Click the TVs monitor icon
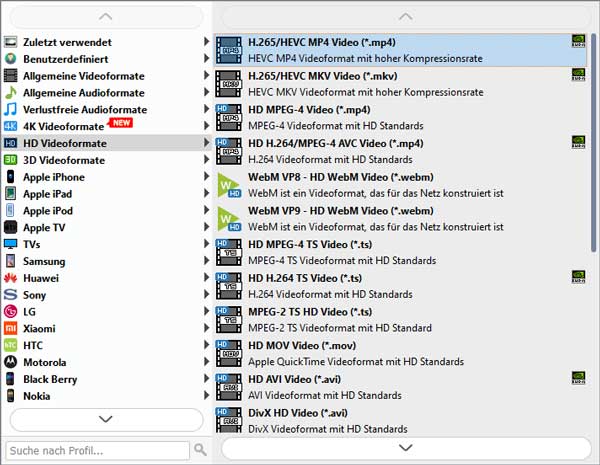Image resolution: width=600 pixels, height=465 pixels. [10, 244]
